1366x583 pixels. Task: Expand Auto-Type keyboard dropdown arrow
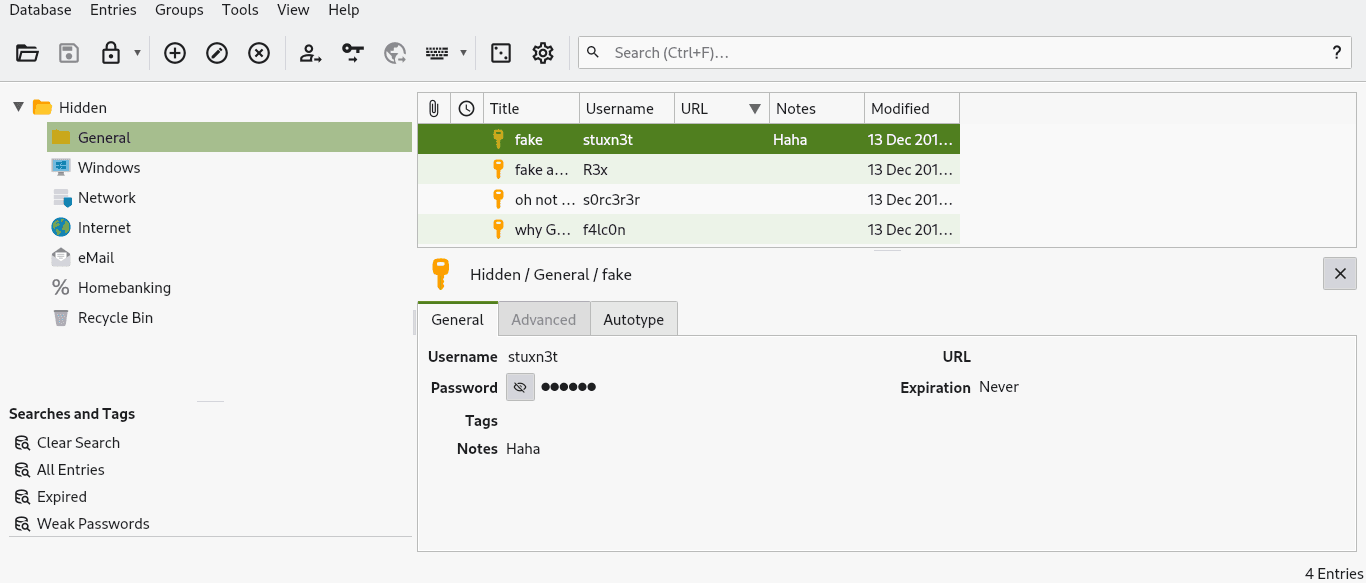[463, 53]
